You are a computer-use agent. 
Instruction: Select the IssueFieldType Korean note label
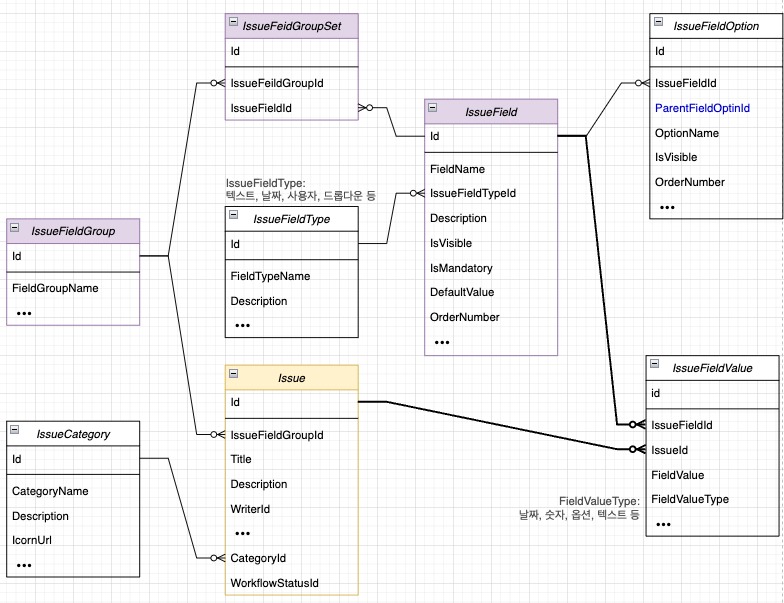point(300,190)
